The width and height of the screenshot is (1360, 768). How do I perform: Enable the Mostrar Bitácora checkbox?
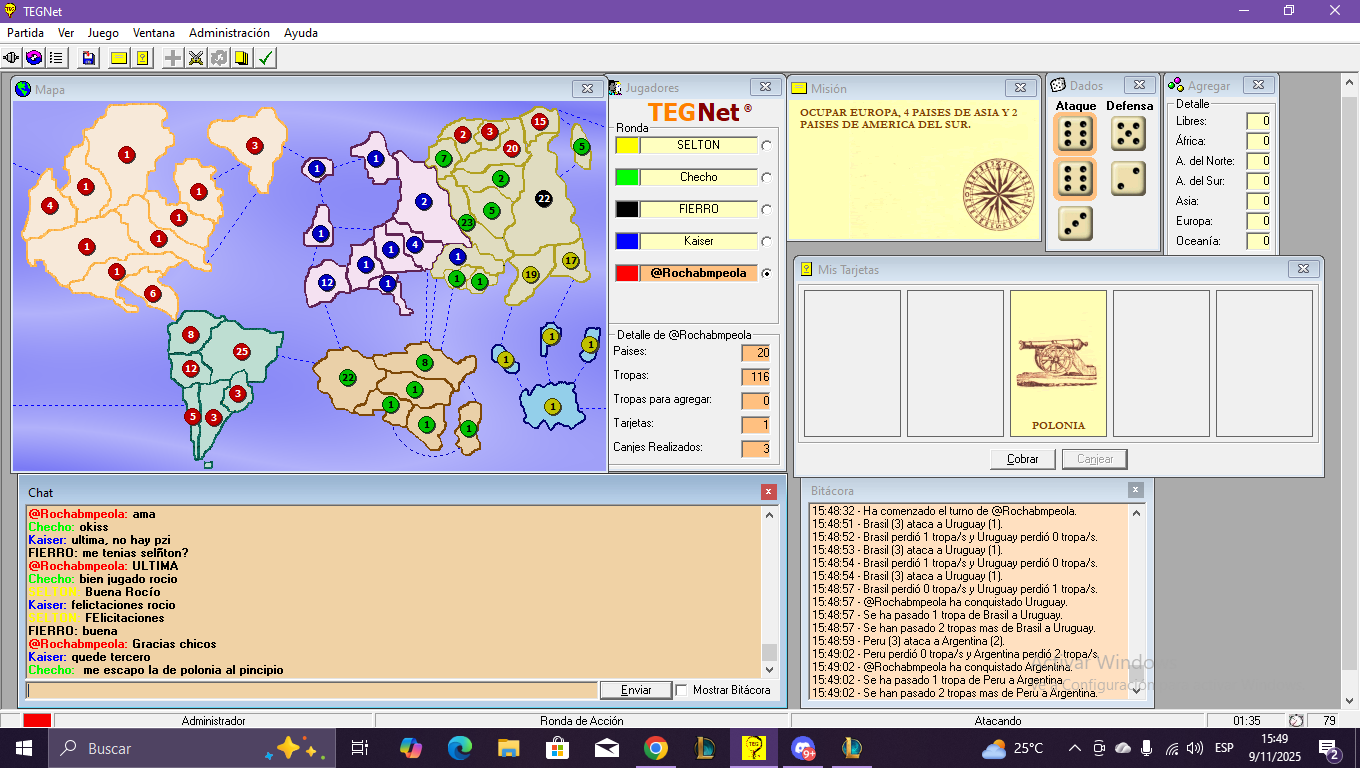[x=682, y=690]
